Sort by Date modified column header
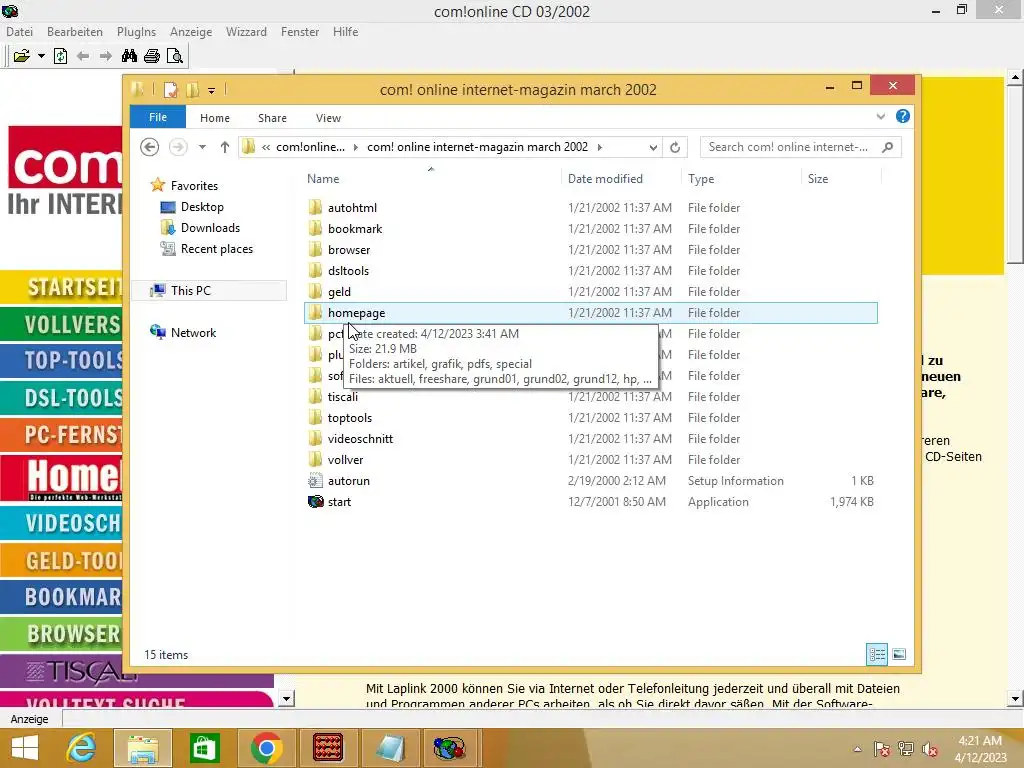 [x=605, y=179]
